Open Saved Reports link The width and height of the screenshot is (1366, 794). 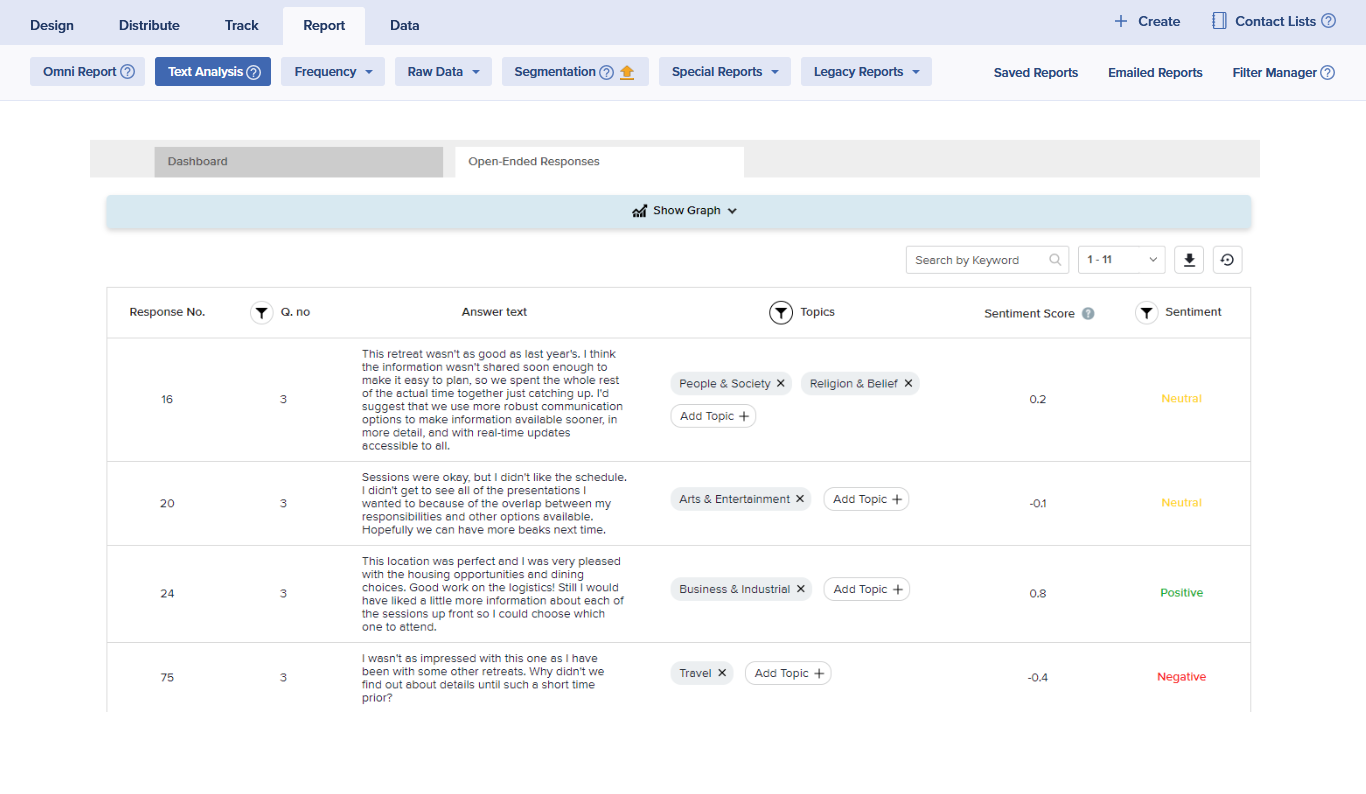[1035, 73]
